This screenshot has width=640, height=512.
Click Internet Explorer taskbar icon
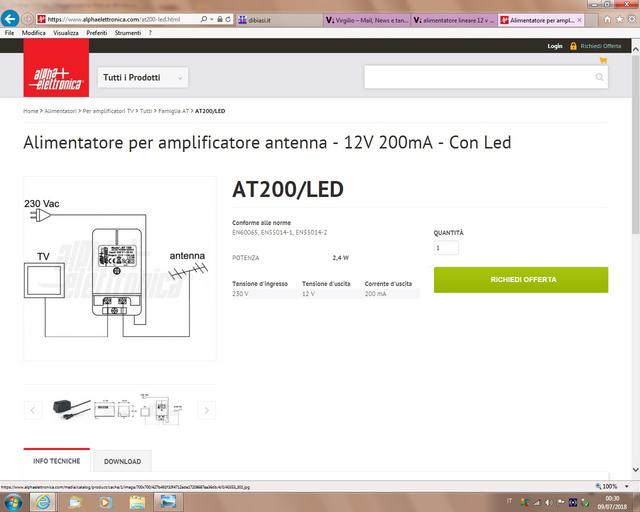tap(42, 502)
